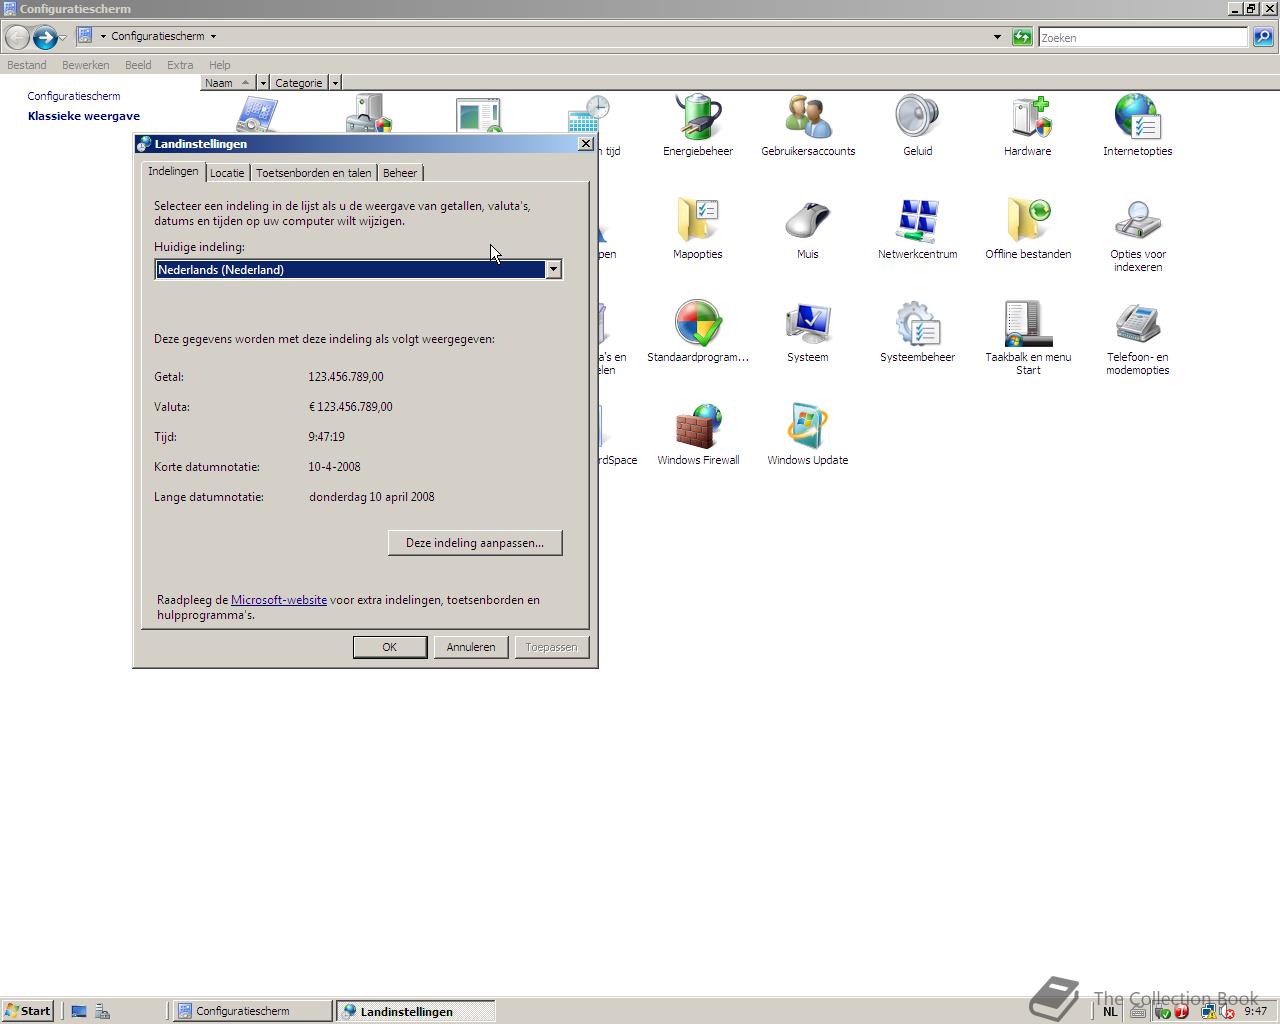Open the Windows Firewall icon

coord(697,426)
